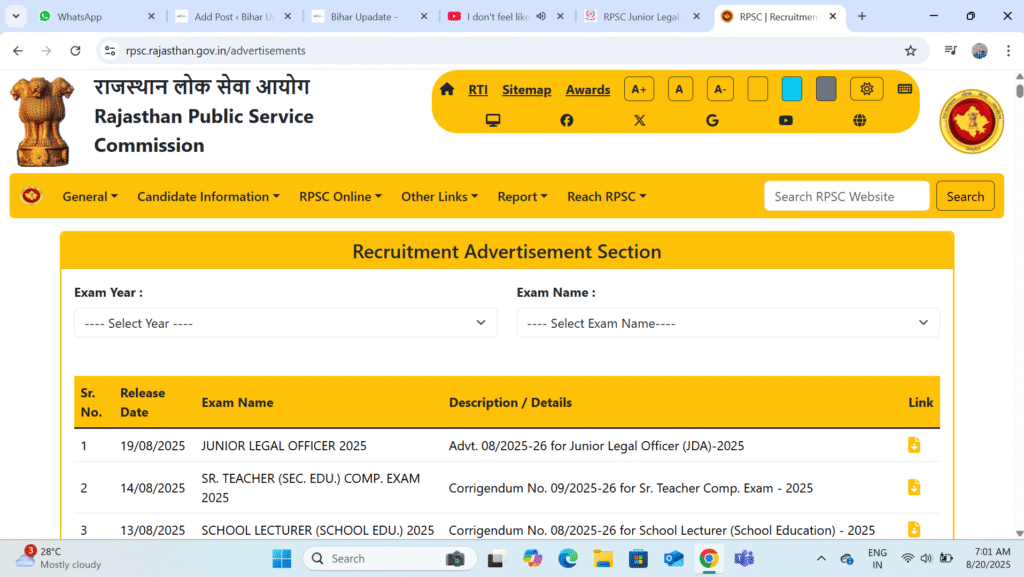Open the accessibility settings gear icon
Viewport: 1024px width, 577px height.
pos(866,88)
